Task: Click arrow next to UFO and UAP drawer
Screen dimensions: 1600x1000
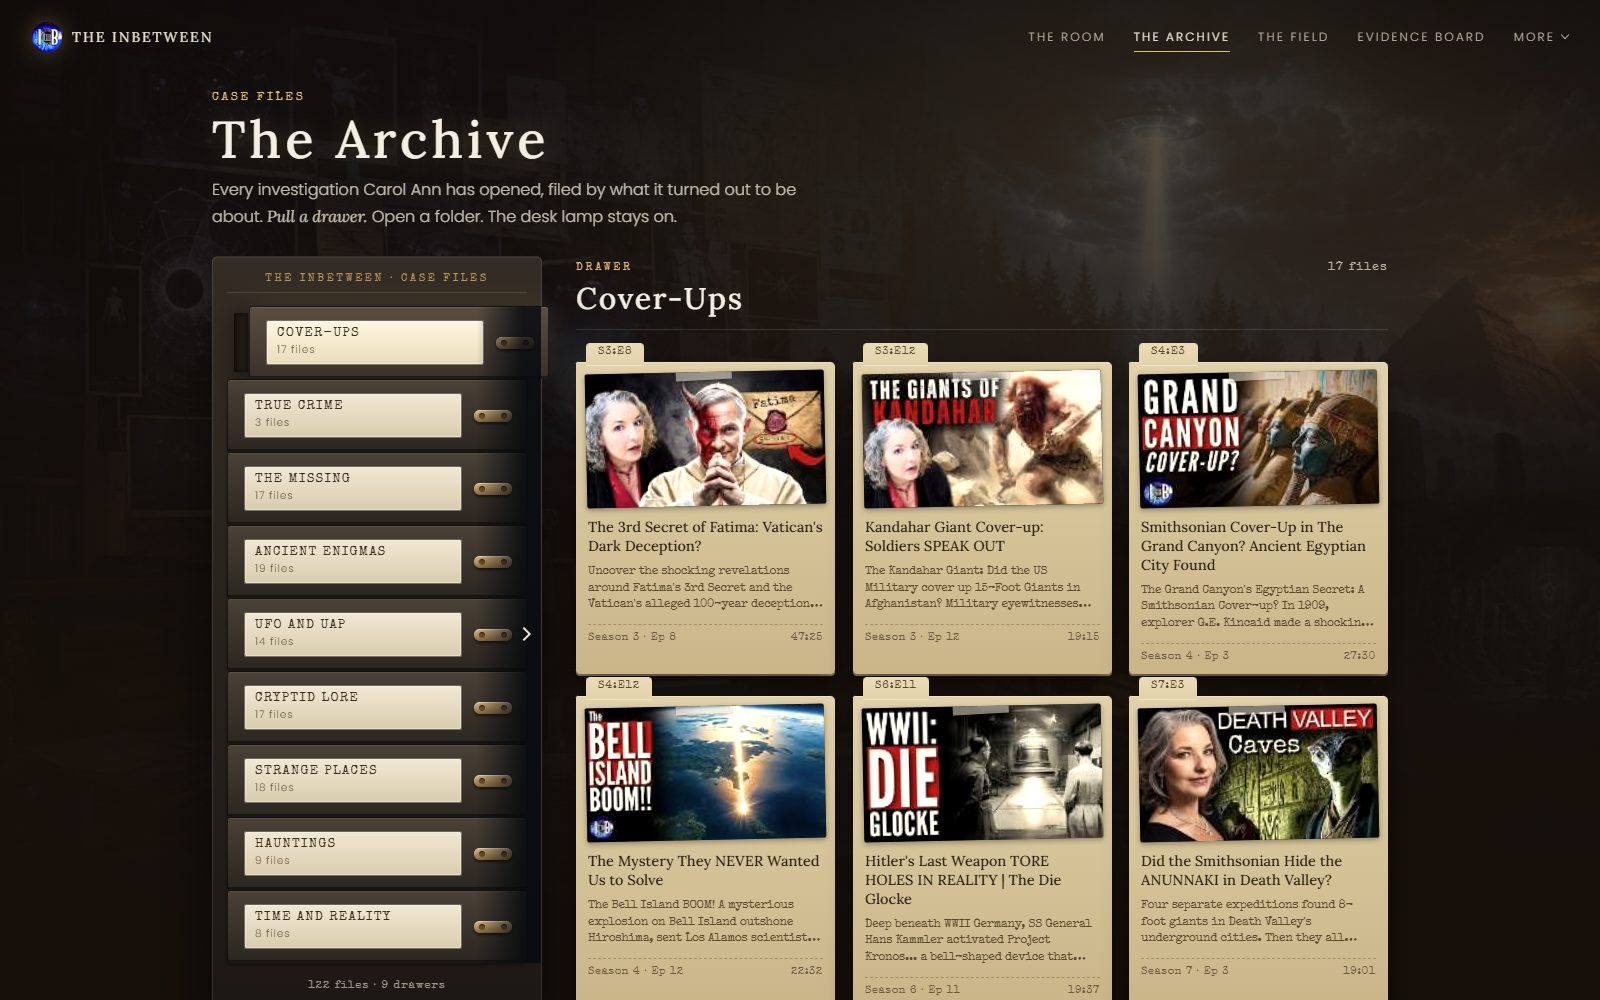Action: [x=526, y=634]
